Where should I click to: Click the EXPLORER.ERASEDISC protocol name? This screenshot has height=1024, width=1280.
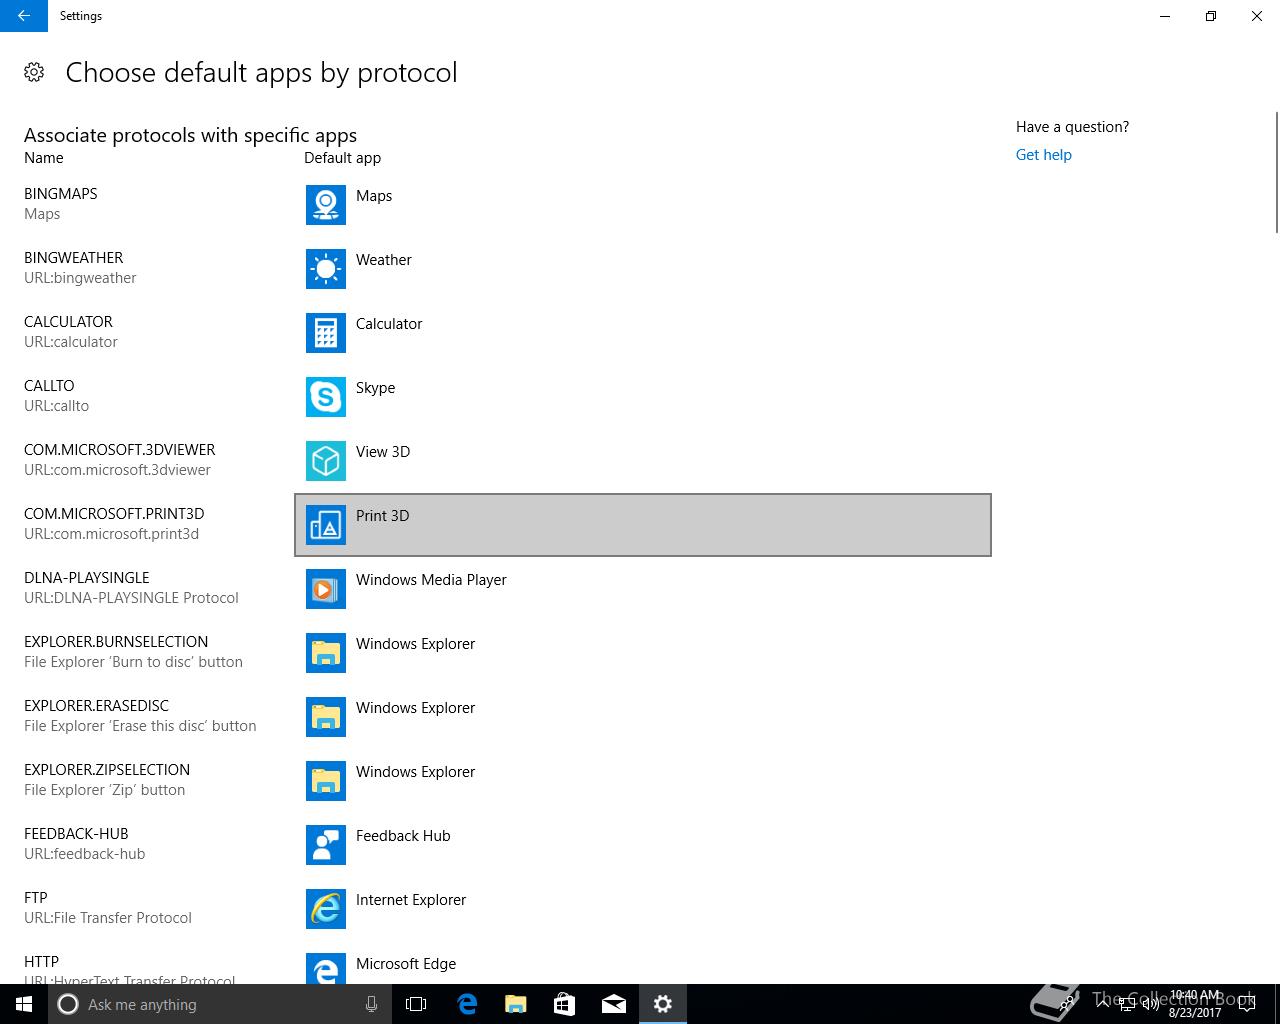click(x=97, y=706)
